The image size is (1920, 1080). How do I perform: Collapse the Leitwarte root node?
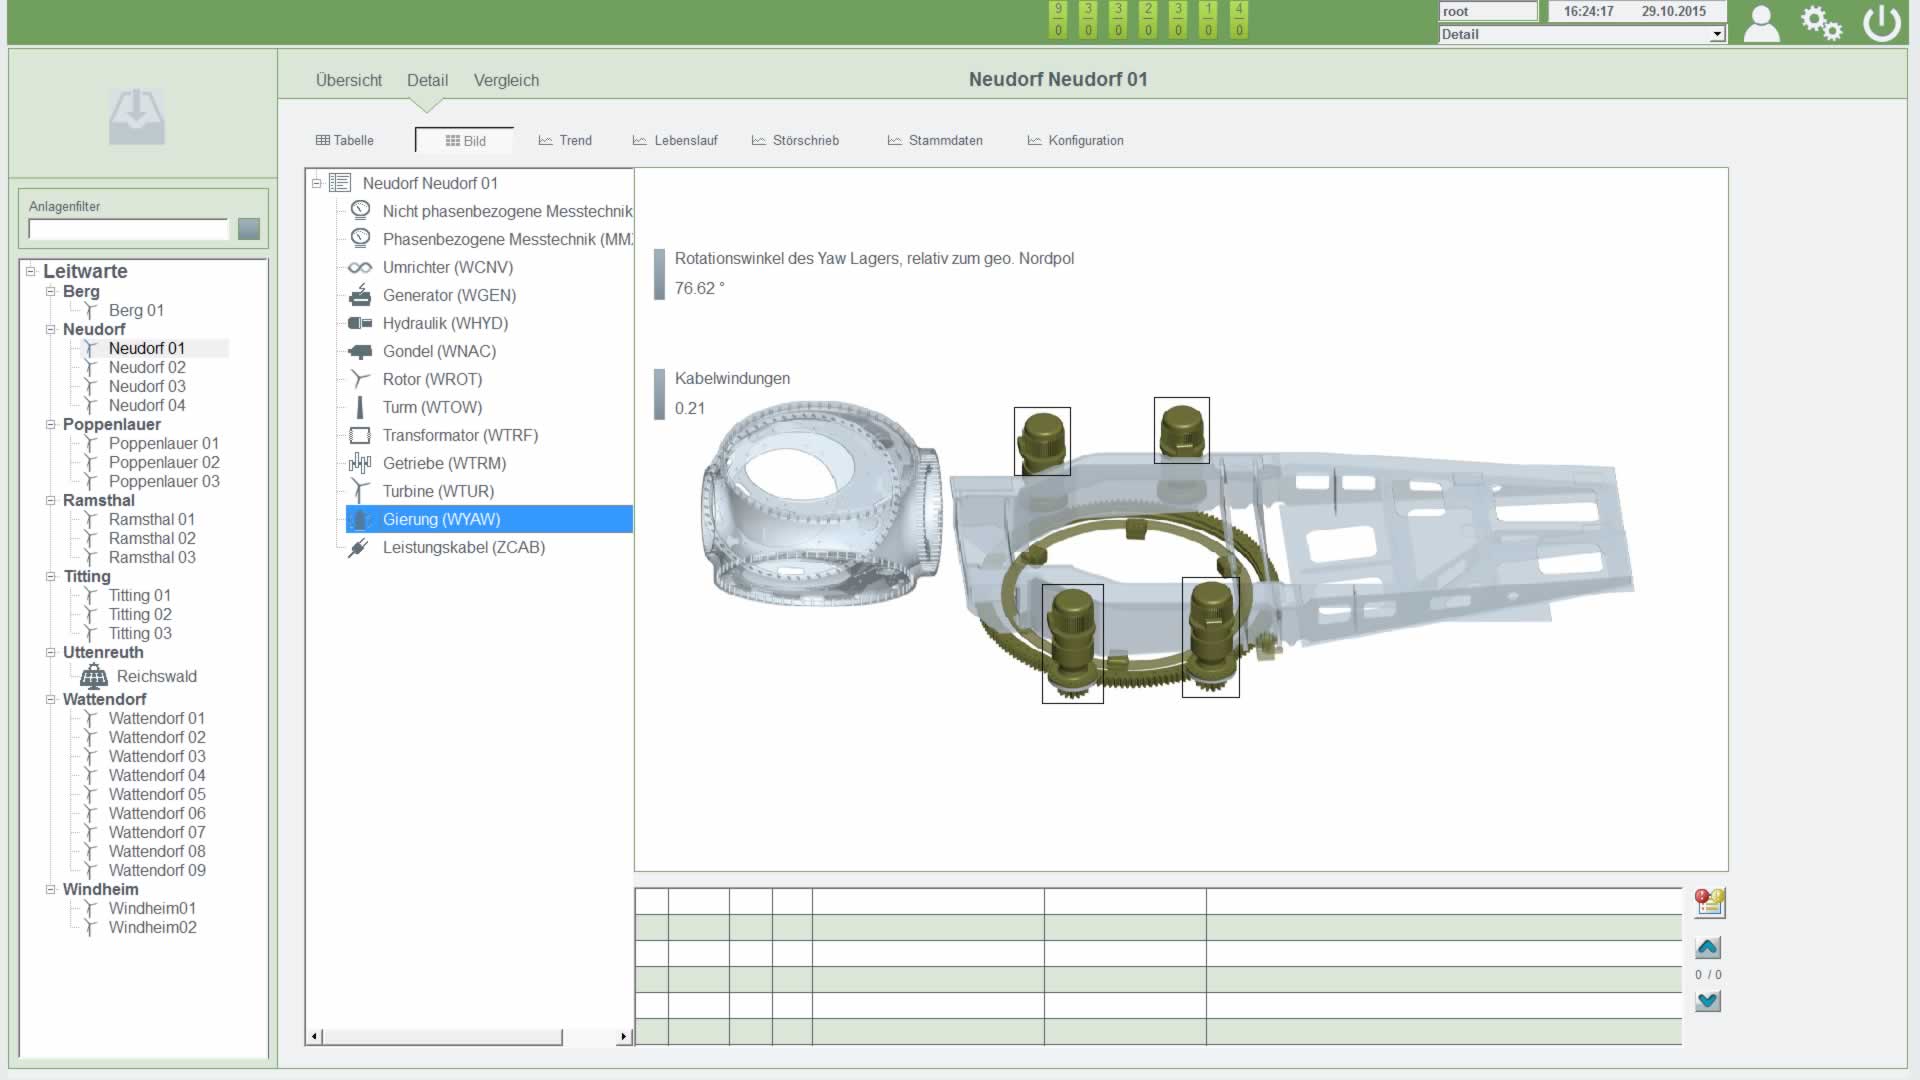(x=31, y=271)
